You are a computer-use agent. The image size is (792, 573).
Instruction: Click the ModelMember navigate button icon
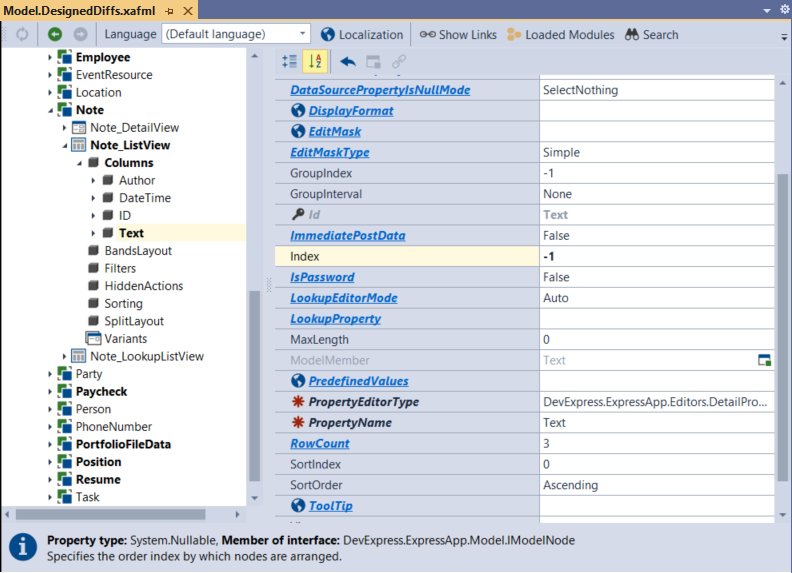click(764, 360)
